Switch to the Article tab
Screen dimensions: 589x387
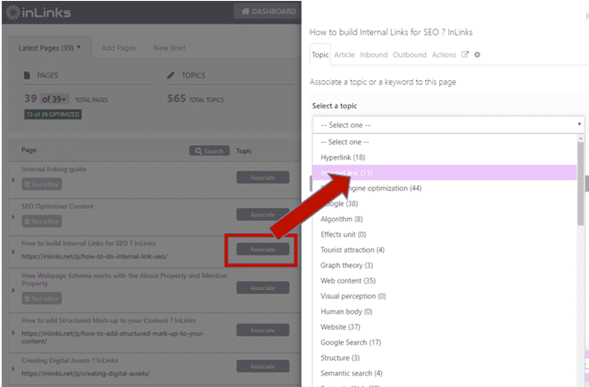(344, 55)
